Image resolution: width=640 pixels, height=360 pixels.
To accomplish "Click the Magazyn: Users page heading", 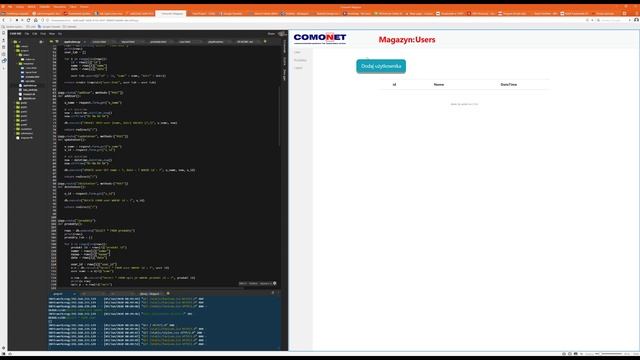I will click(x=407, y=40).
